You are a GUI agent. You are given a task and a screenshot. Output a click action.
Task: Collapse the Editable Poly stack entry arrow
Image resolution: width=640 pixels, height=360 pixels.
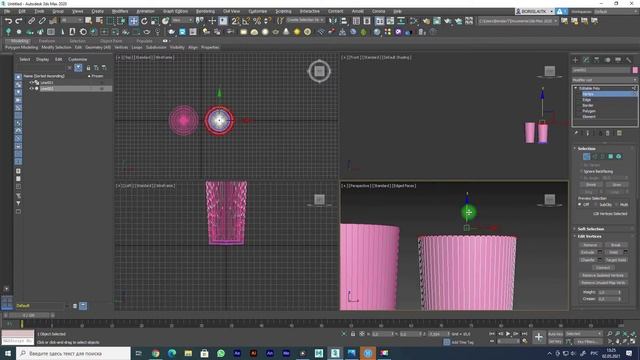click(576, 88)
